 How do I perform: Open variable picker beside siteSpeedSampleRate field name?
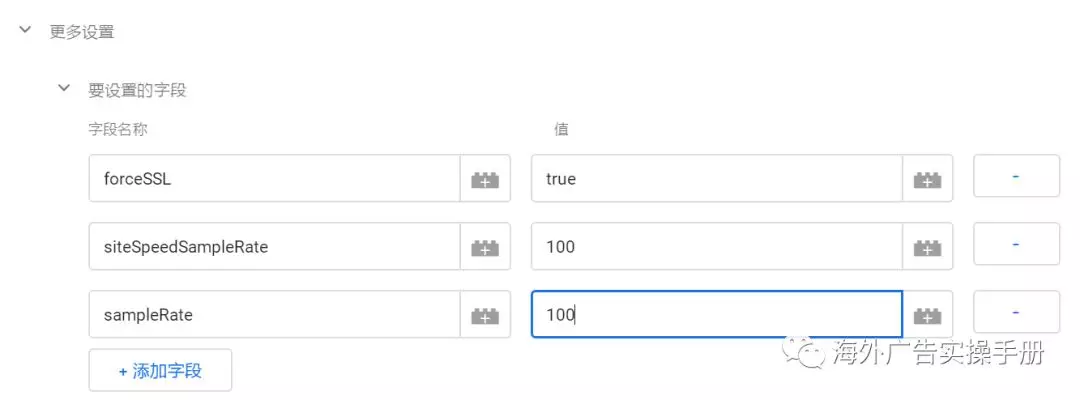(x=485, y=247)
